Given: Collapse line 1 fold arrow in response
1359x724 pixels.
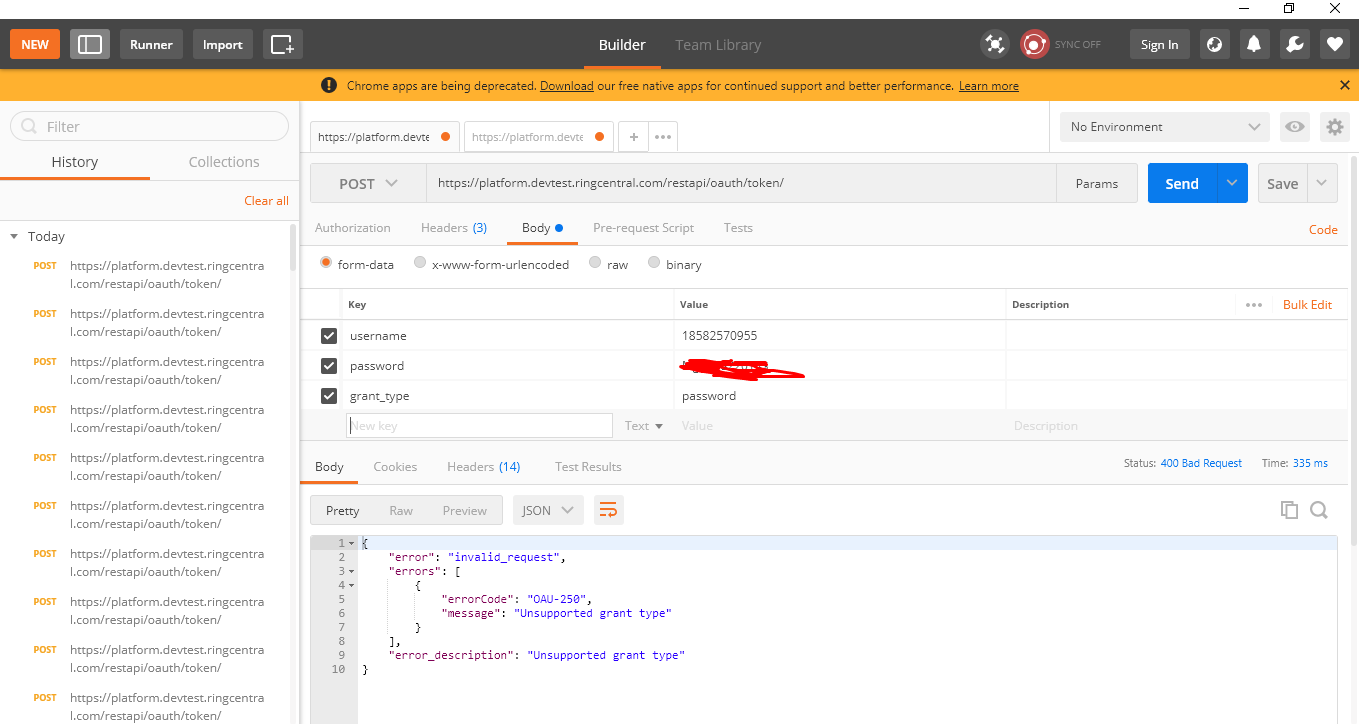Looking at the screenshot, I should coord(351,543).
